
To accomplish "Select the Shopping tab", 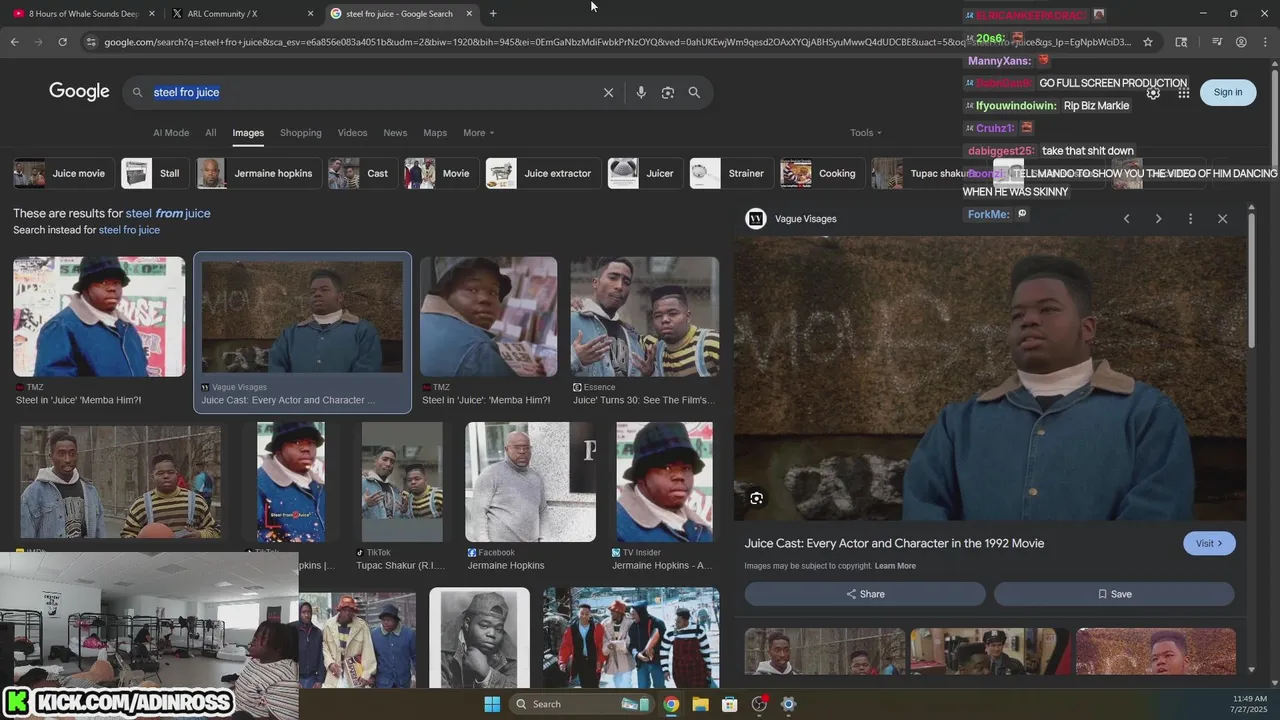I will click(301, 133).
